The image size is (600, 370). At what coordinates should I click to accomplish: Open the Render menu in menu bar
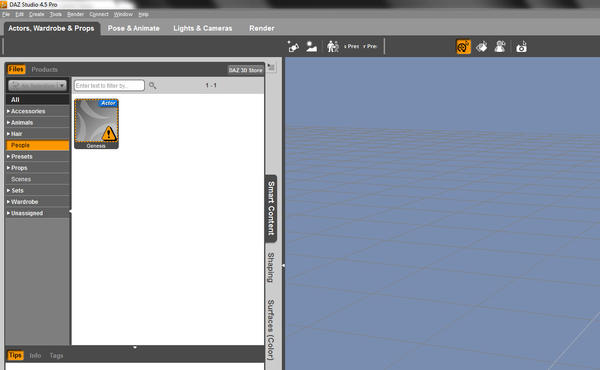pyautogui.click(x=75, y=14)
